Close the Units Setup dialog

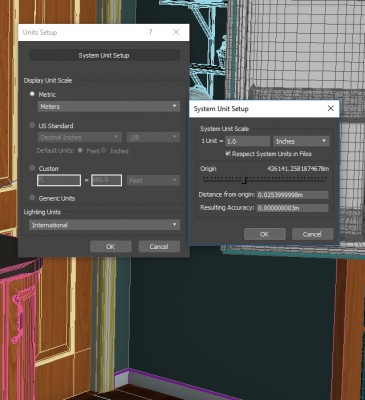176,32
